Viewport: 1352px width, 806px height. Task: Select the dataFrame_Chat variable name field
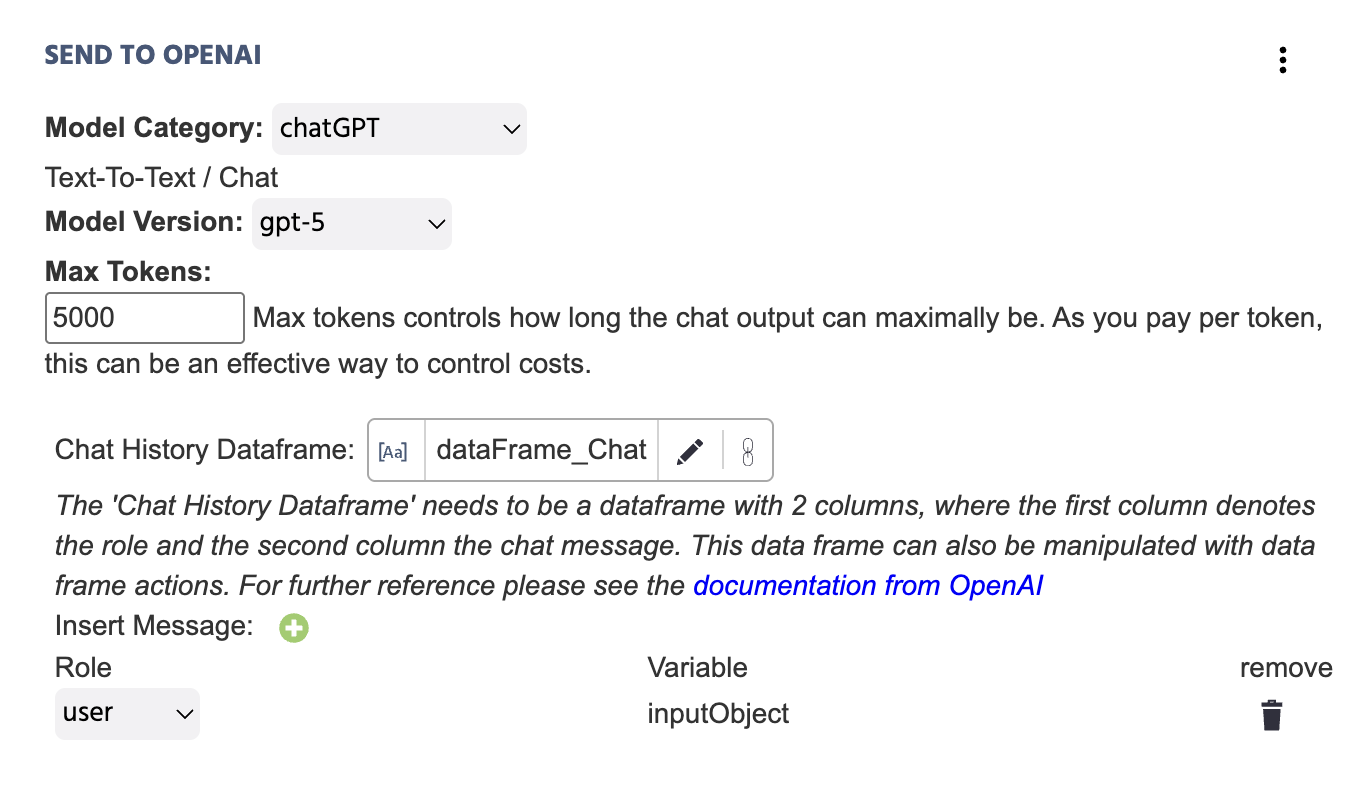pyautogui.click(x=540, y=450)
